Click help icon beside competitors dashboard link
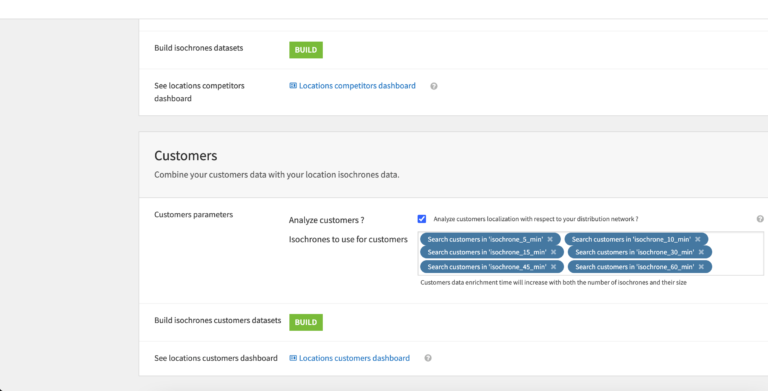This screenshot has height=391, width=768. (433, 86)
